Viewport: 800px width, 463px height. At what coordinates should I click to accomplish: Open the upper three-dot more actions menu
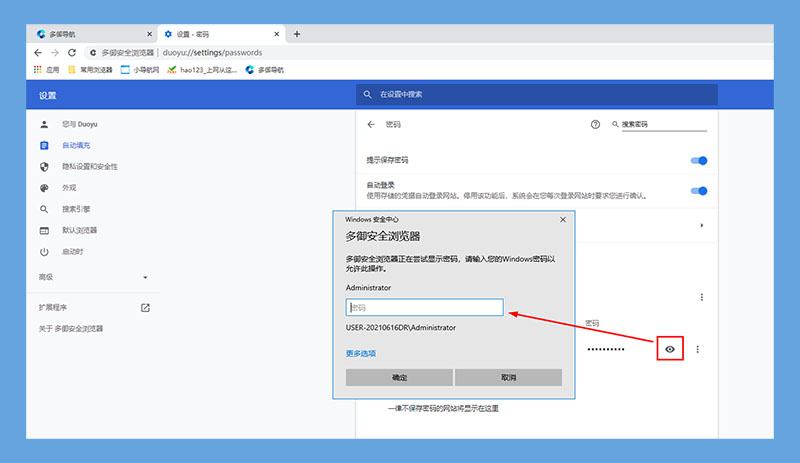[702, 297]
